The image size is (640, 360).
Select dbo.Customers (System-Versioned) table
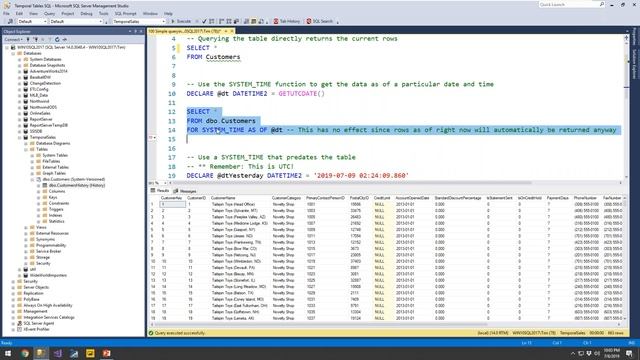(73, 179)
